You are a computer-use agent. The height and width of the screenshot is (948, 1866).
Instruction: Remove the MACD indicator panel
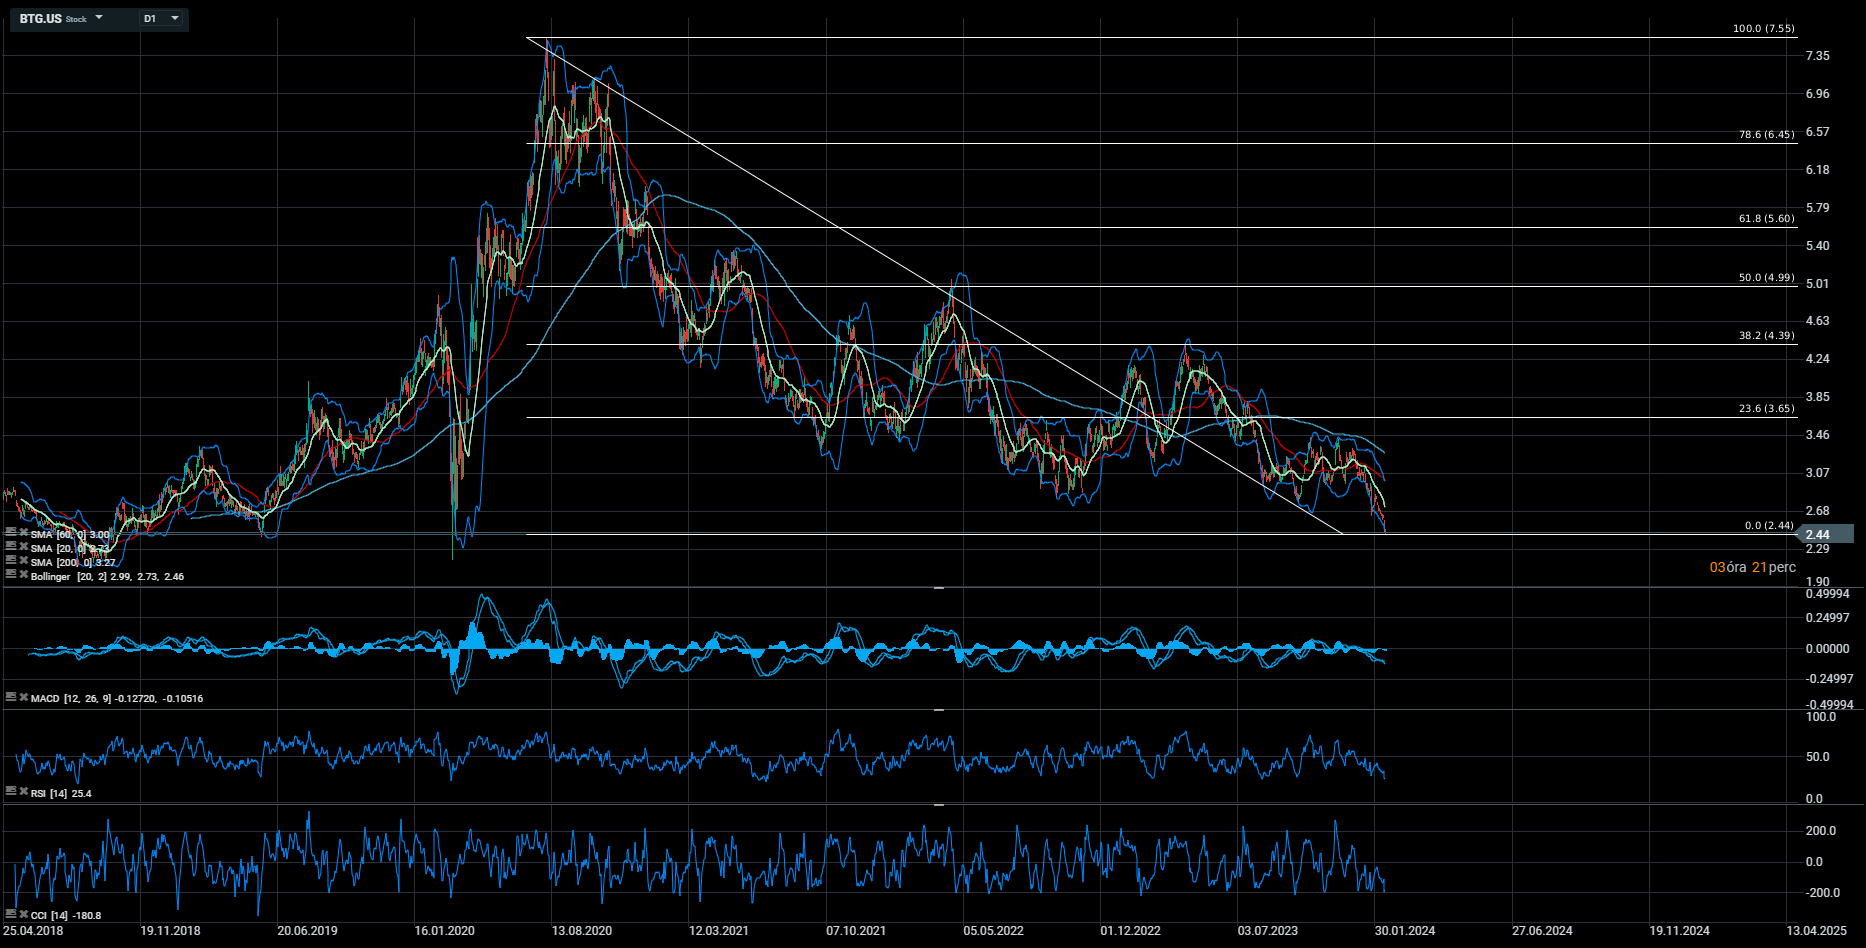pyautogui.click(x=23, y=697)
